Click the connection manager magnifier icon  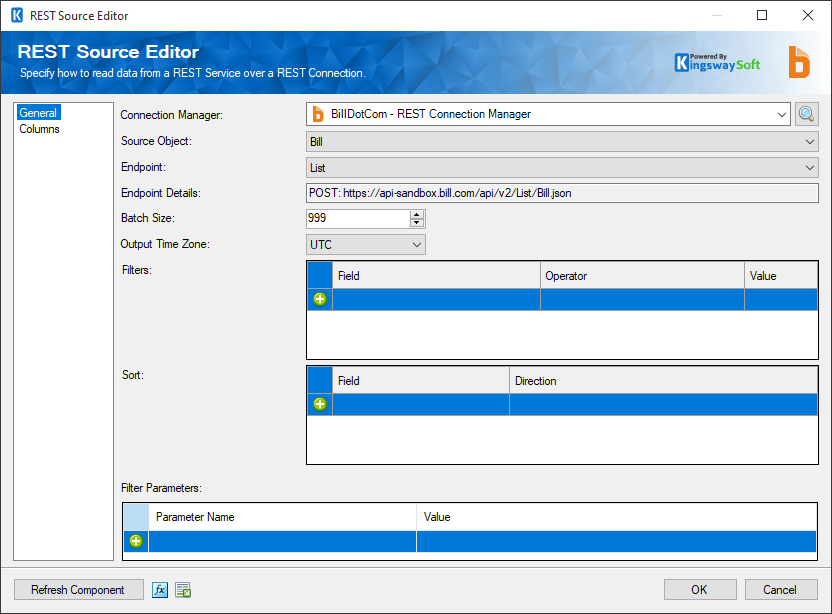coord(807,114)
